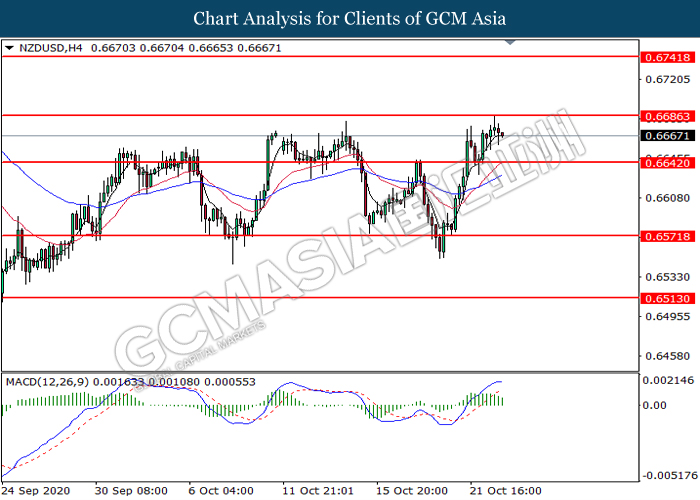Click the NZDUSD,H4 symbol label
700x500 pixels.
coord(51,48)
